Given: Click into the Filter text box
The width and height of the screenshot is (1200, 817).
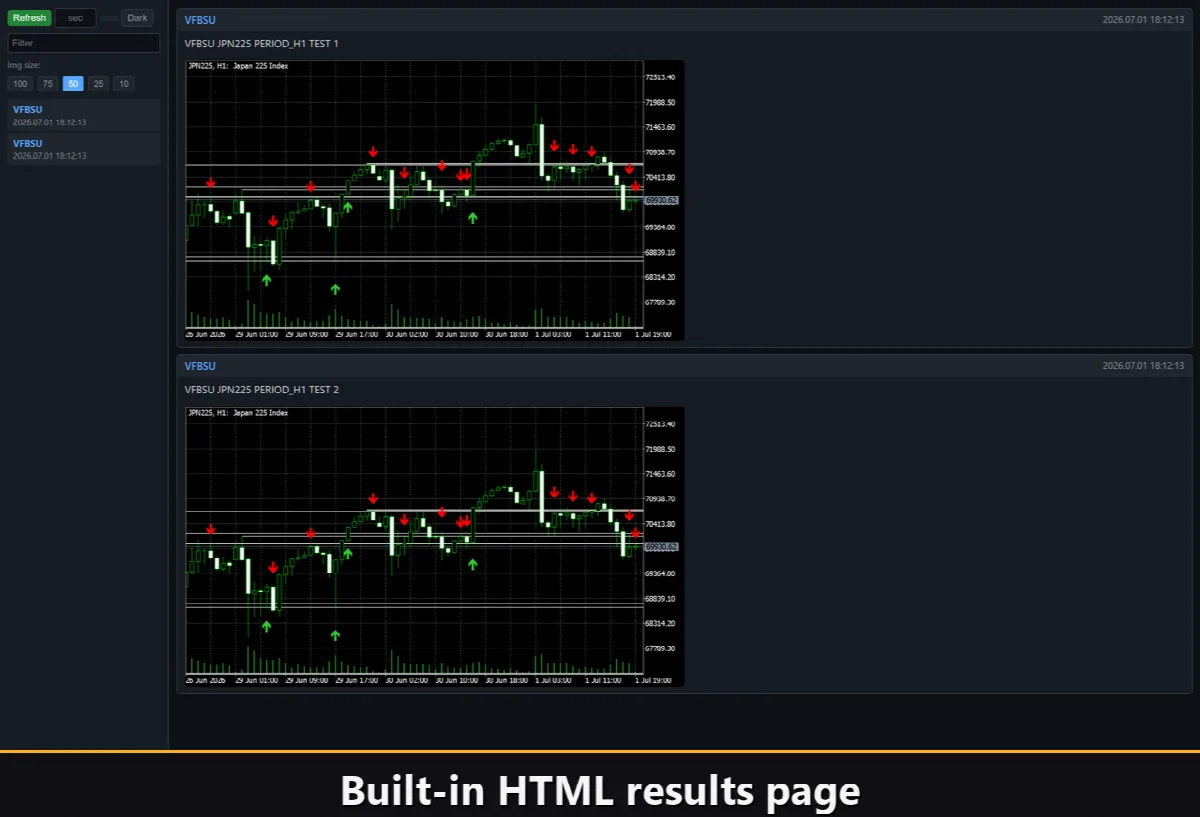Looking at the screenshot, I should (84, 43).
